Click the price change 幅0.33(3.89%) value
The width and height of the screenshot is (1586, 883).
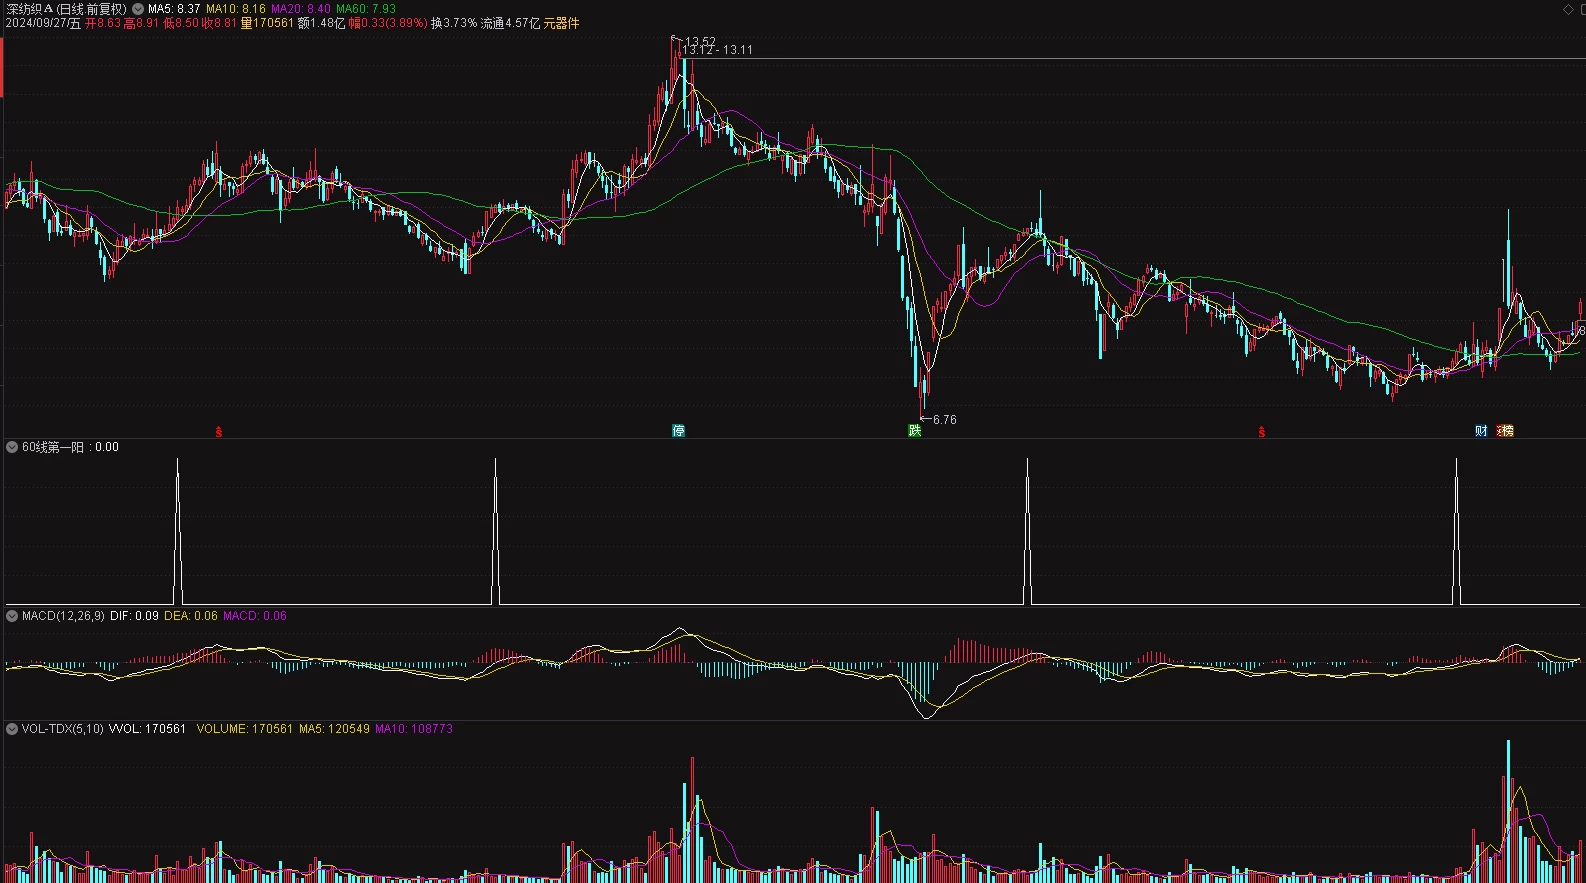388,23
